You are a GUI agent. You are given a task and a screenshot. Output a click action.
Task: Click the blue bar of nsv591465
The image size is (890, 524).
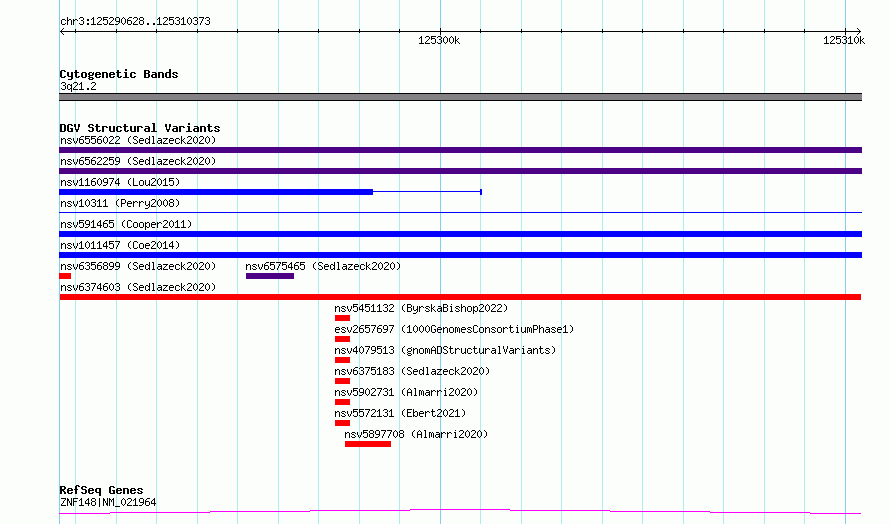pyautogui.click(x=460, y=234)
